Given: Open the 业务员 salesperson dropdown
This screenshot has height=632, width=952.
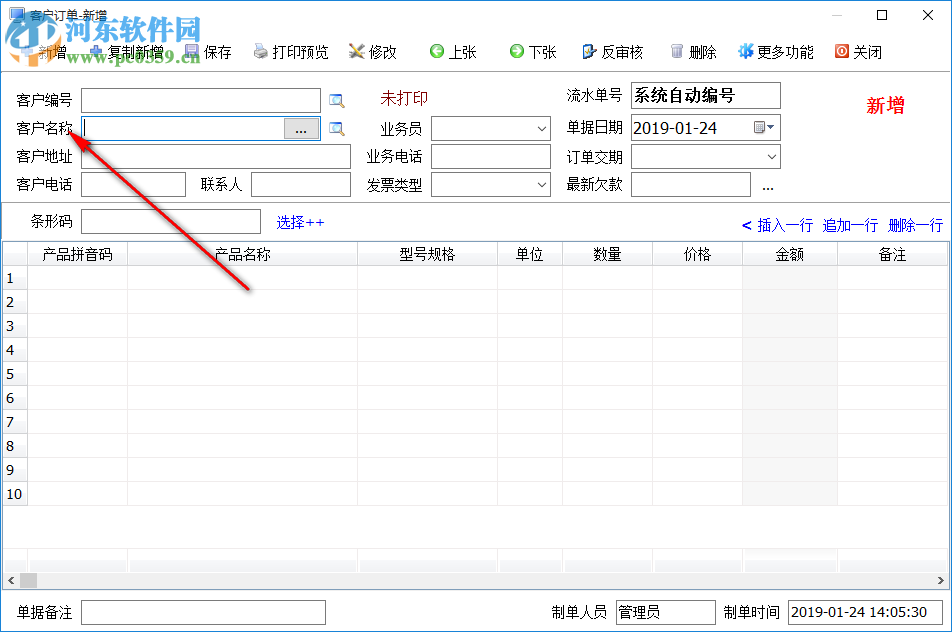Looking at the screenshot, I should 542,128.
